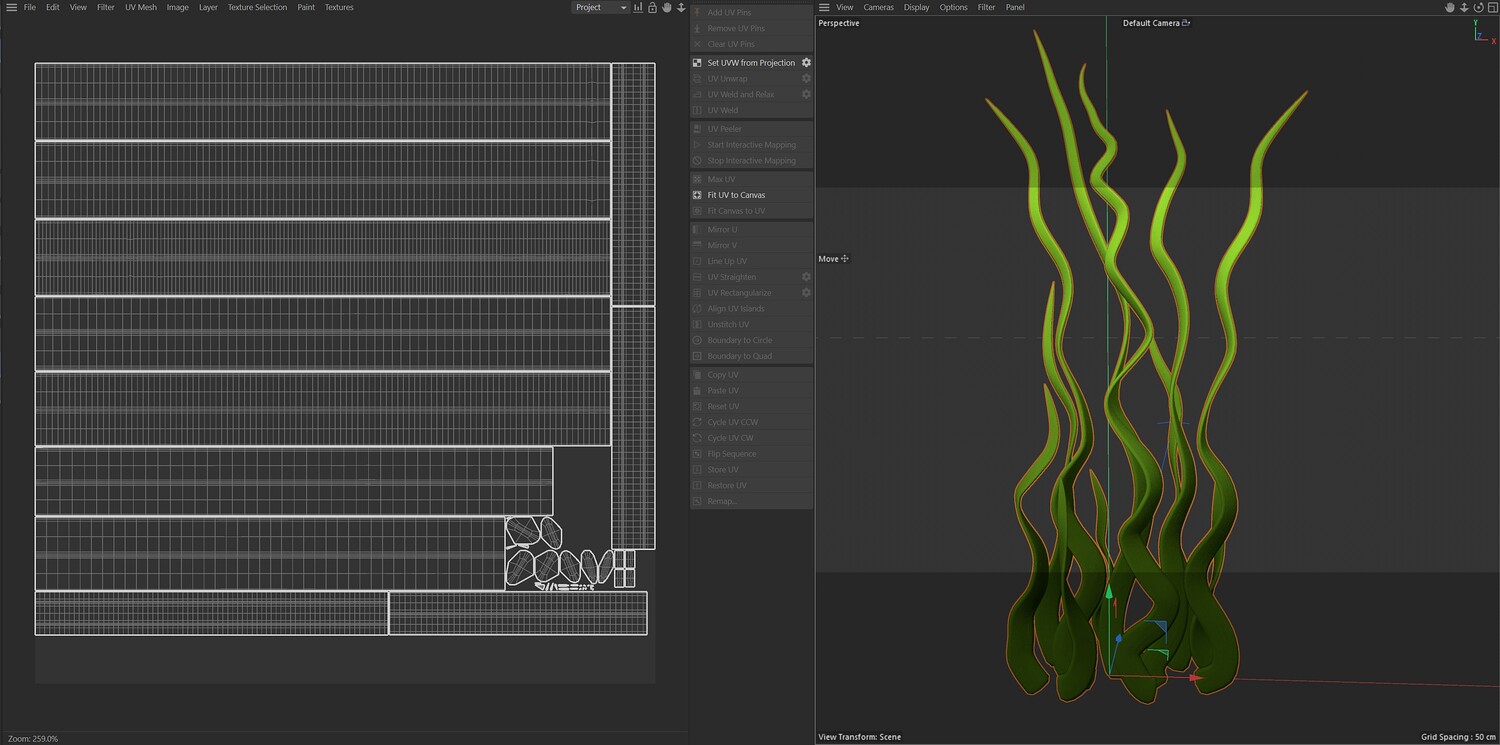Click the 3D viewport rotate camera icon
This screenshot has height=745, width=1500.
pyautogui.click(x=1478, y=7)
